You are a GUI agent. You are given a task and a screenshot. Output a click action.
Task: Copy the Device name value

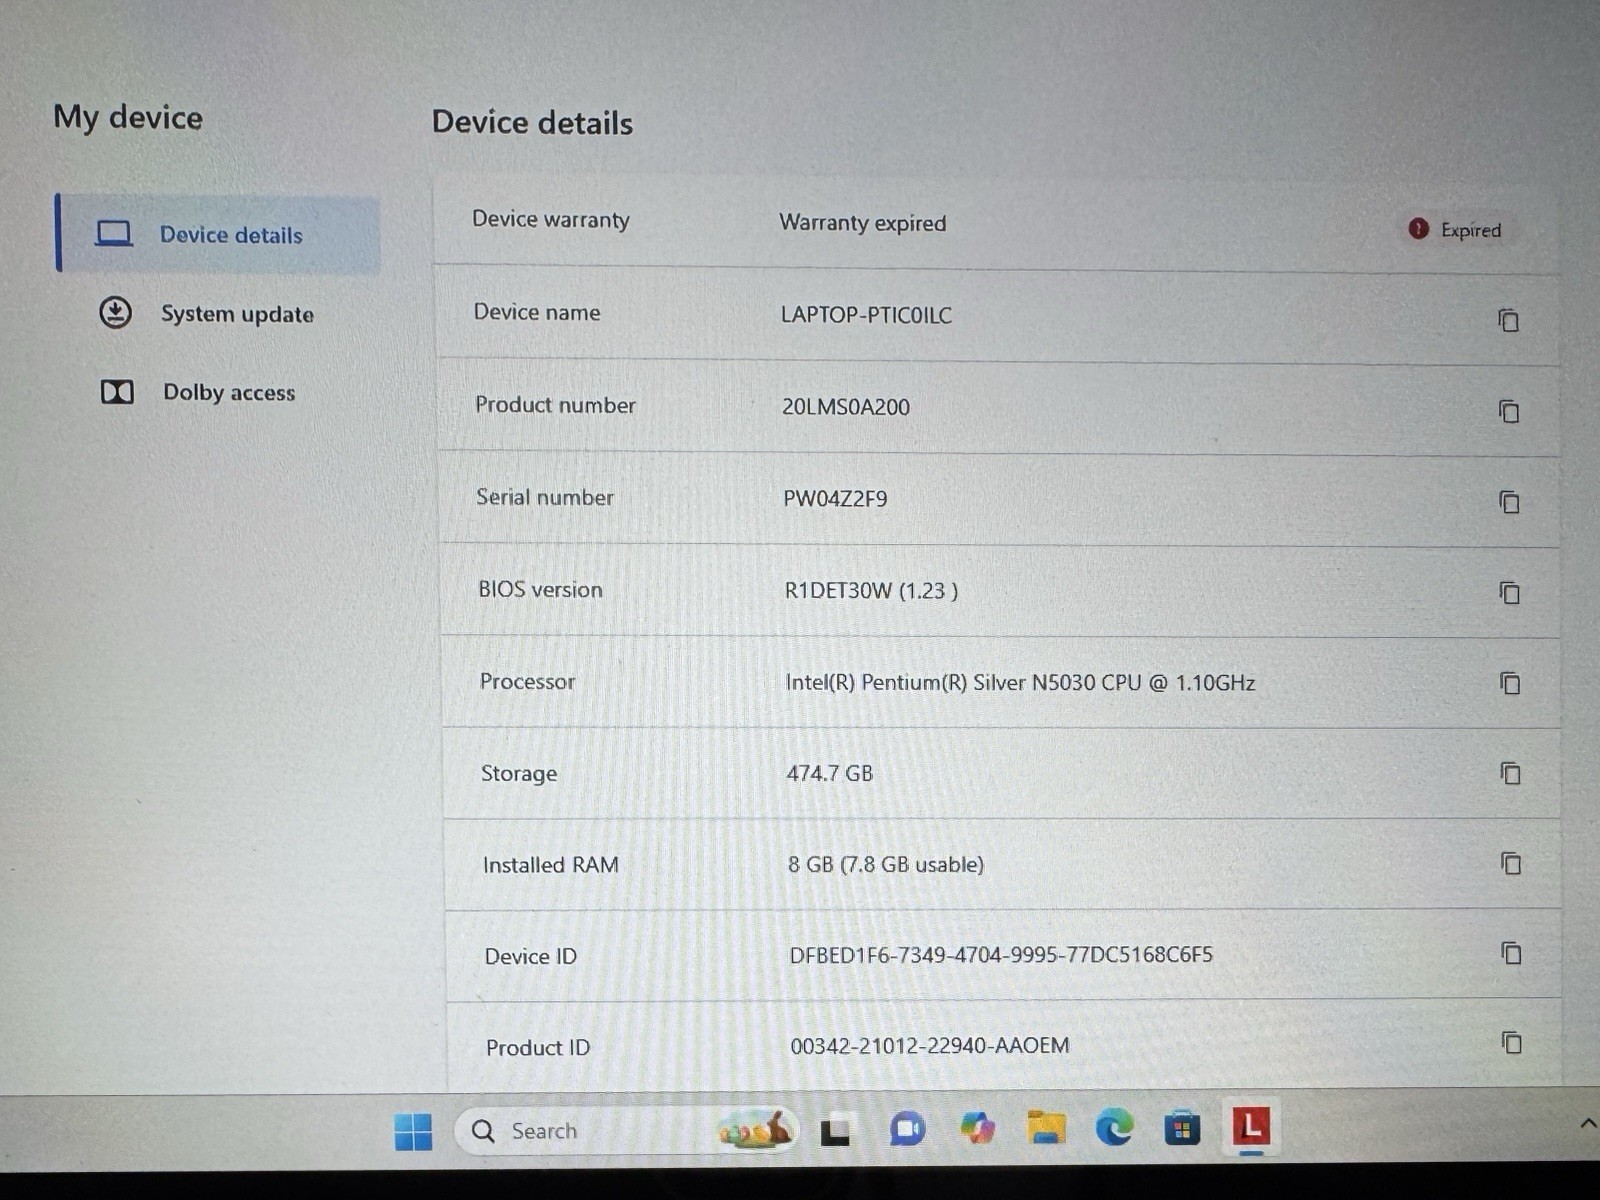[x=1508, y=320]
